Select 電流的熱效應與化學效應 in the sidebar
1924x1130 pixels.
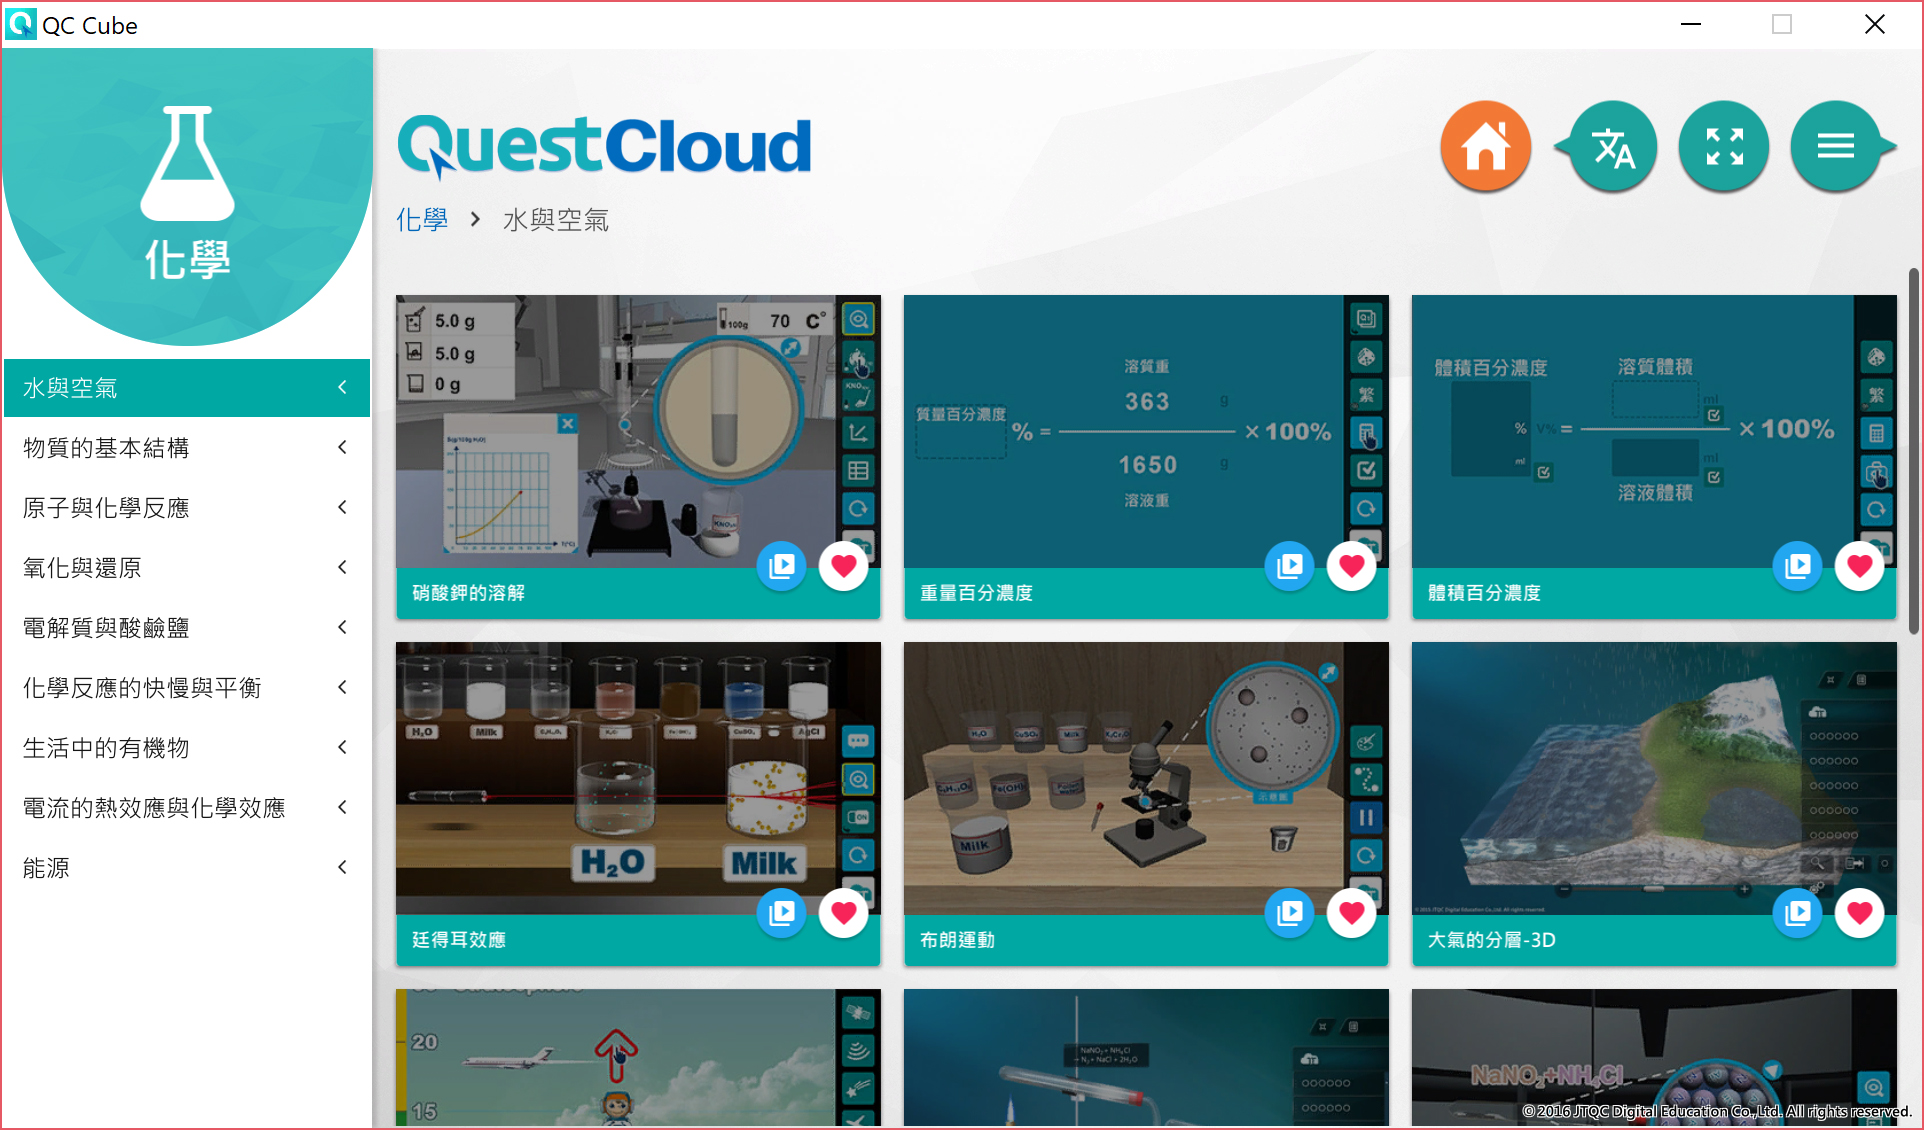tap(187, 808)
